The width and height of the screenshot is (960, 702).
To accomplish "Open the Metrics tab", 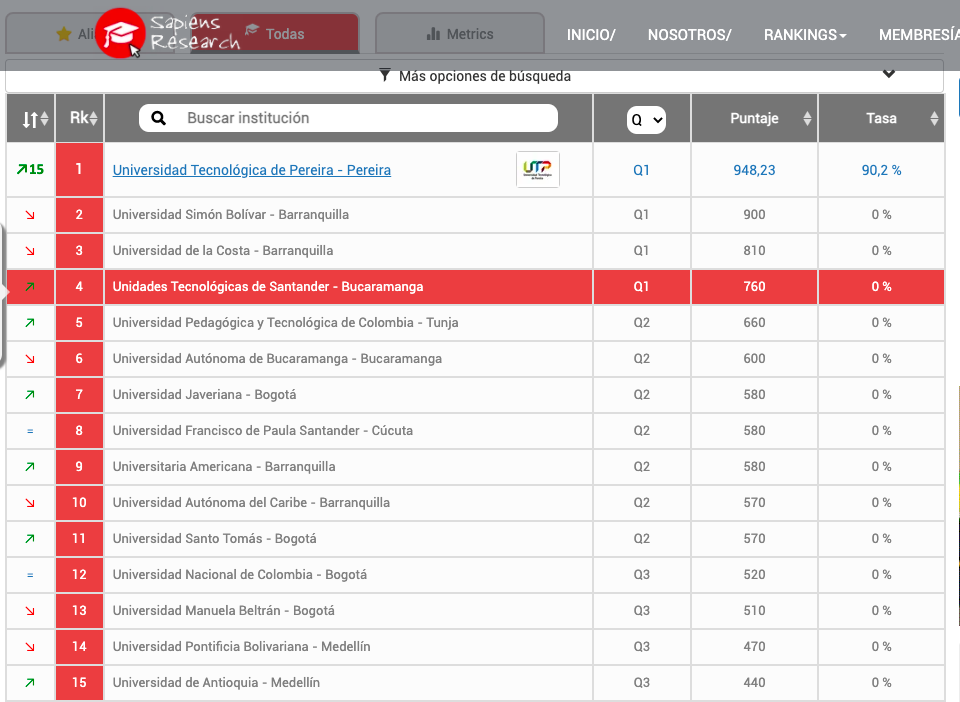I will (460, 34).
